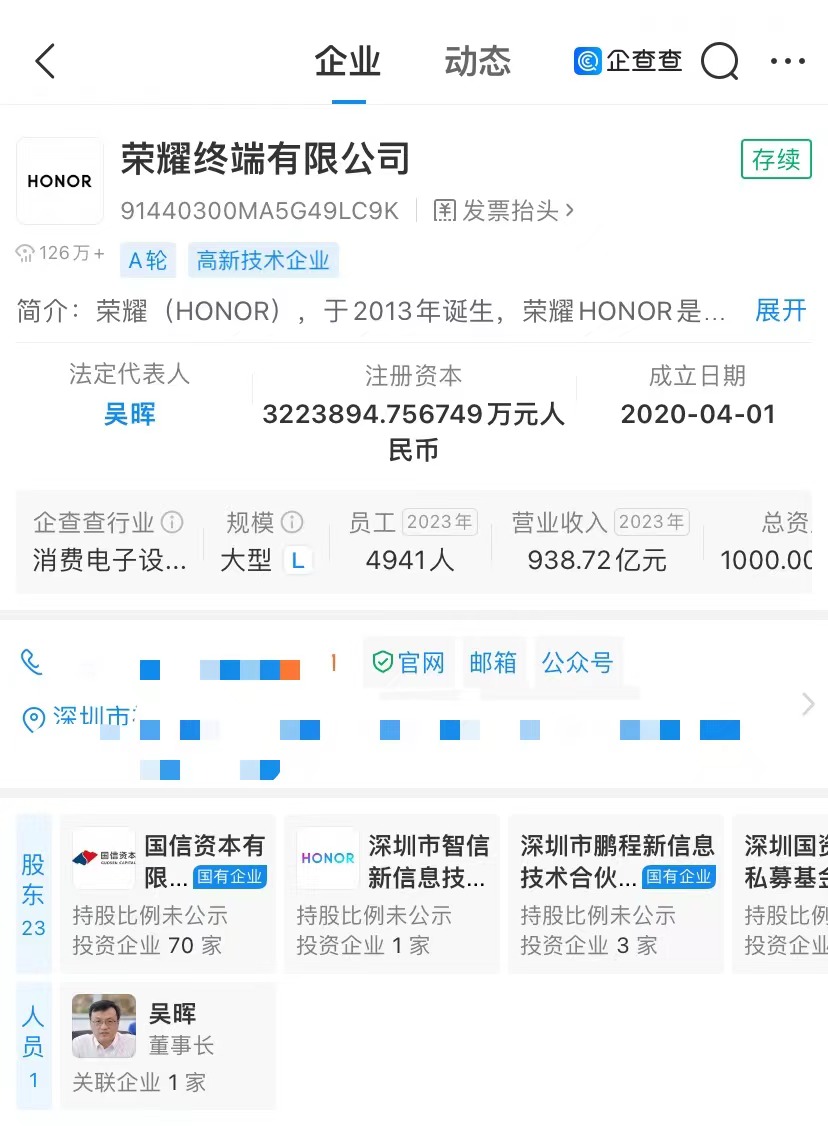Image resolution: width=828 pixels, height=1126 pixels.
Task: Expand contact details with right chevron
Action: (x=808, y=704)
